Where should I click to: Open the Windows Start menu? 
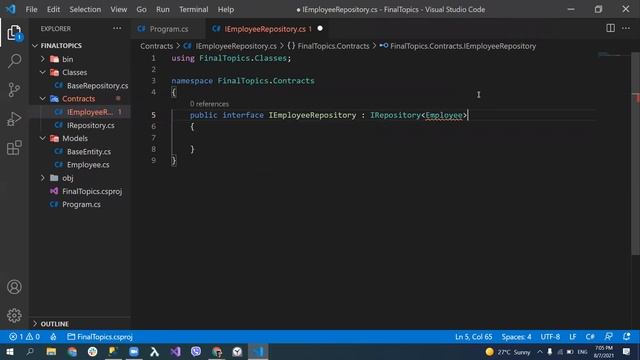[9, 352]
